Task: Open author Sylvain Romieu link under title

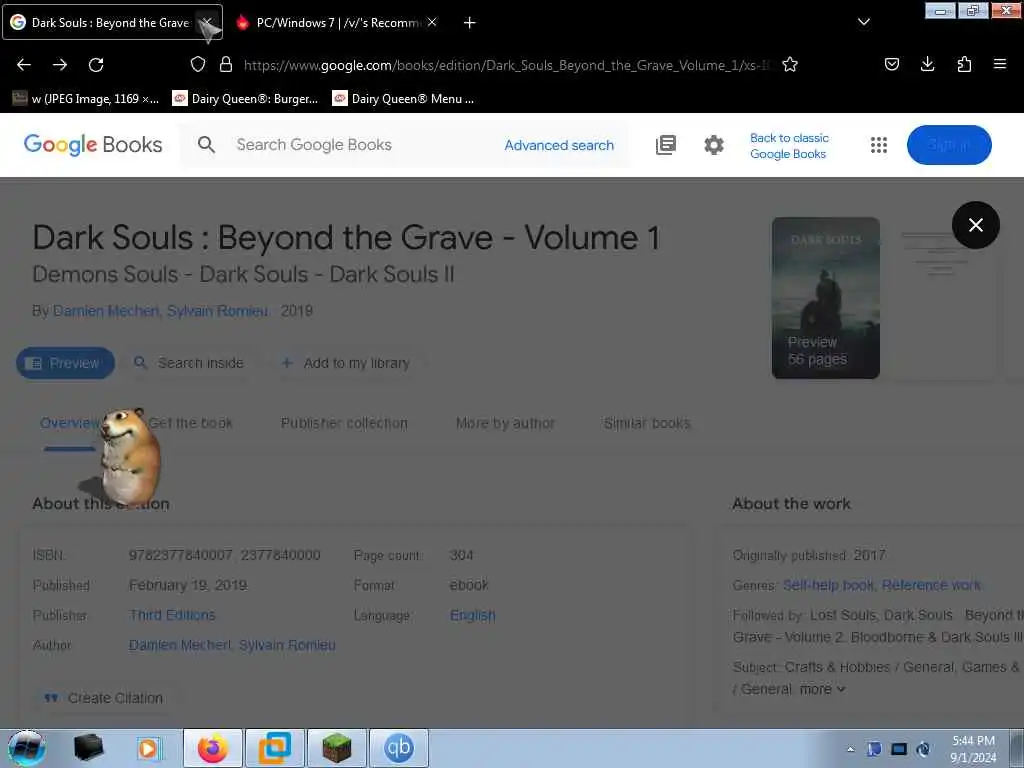Action: [x=217, y=311]
